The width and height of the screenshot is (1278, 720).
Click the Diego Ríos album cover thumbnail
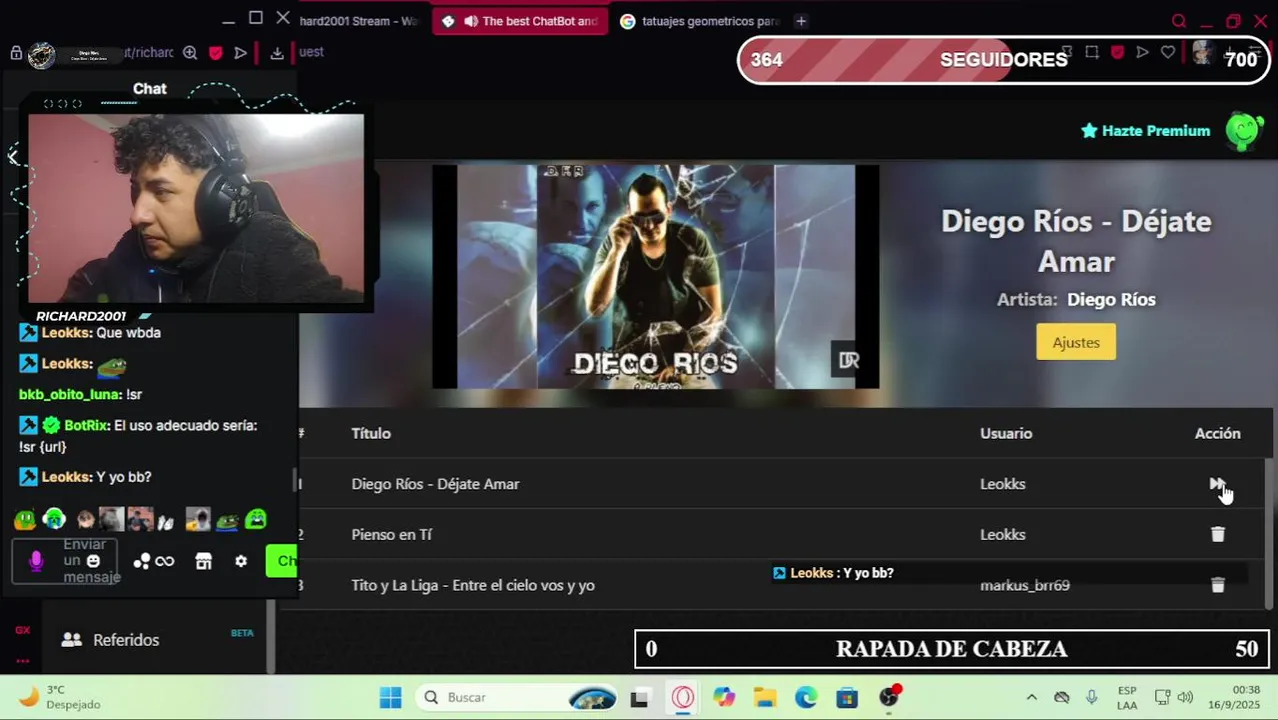click(655, 276)
